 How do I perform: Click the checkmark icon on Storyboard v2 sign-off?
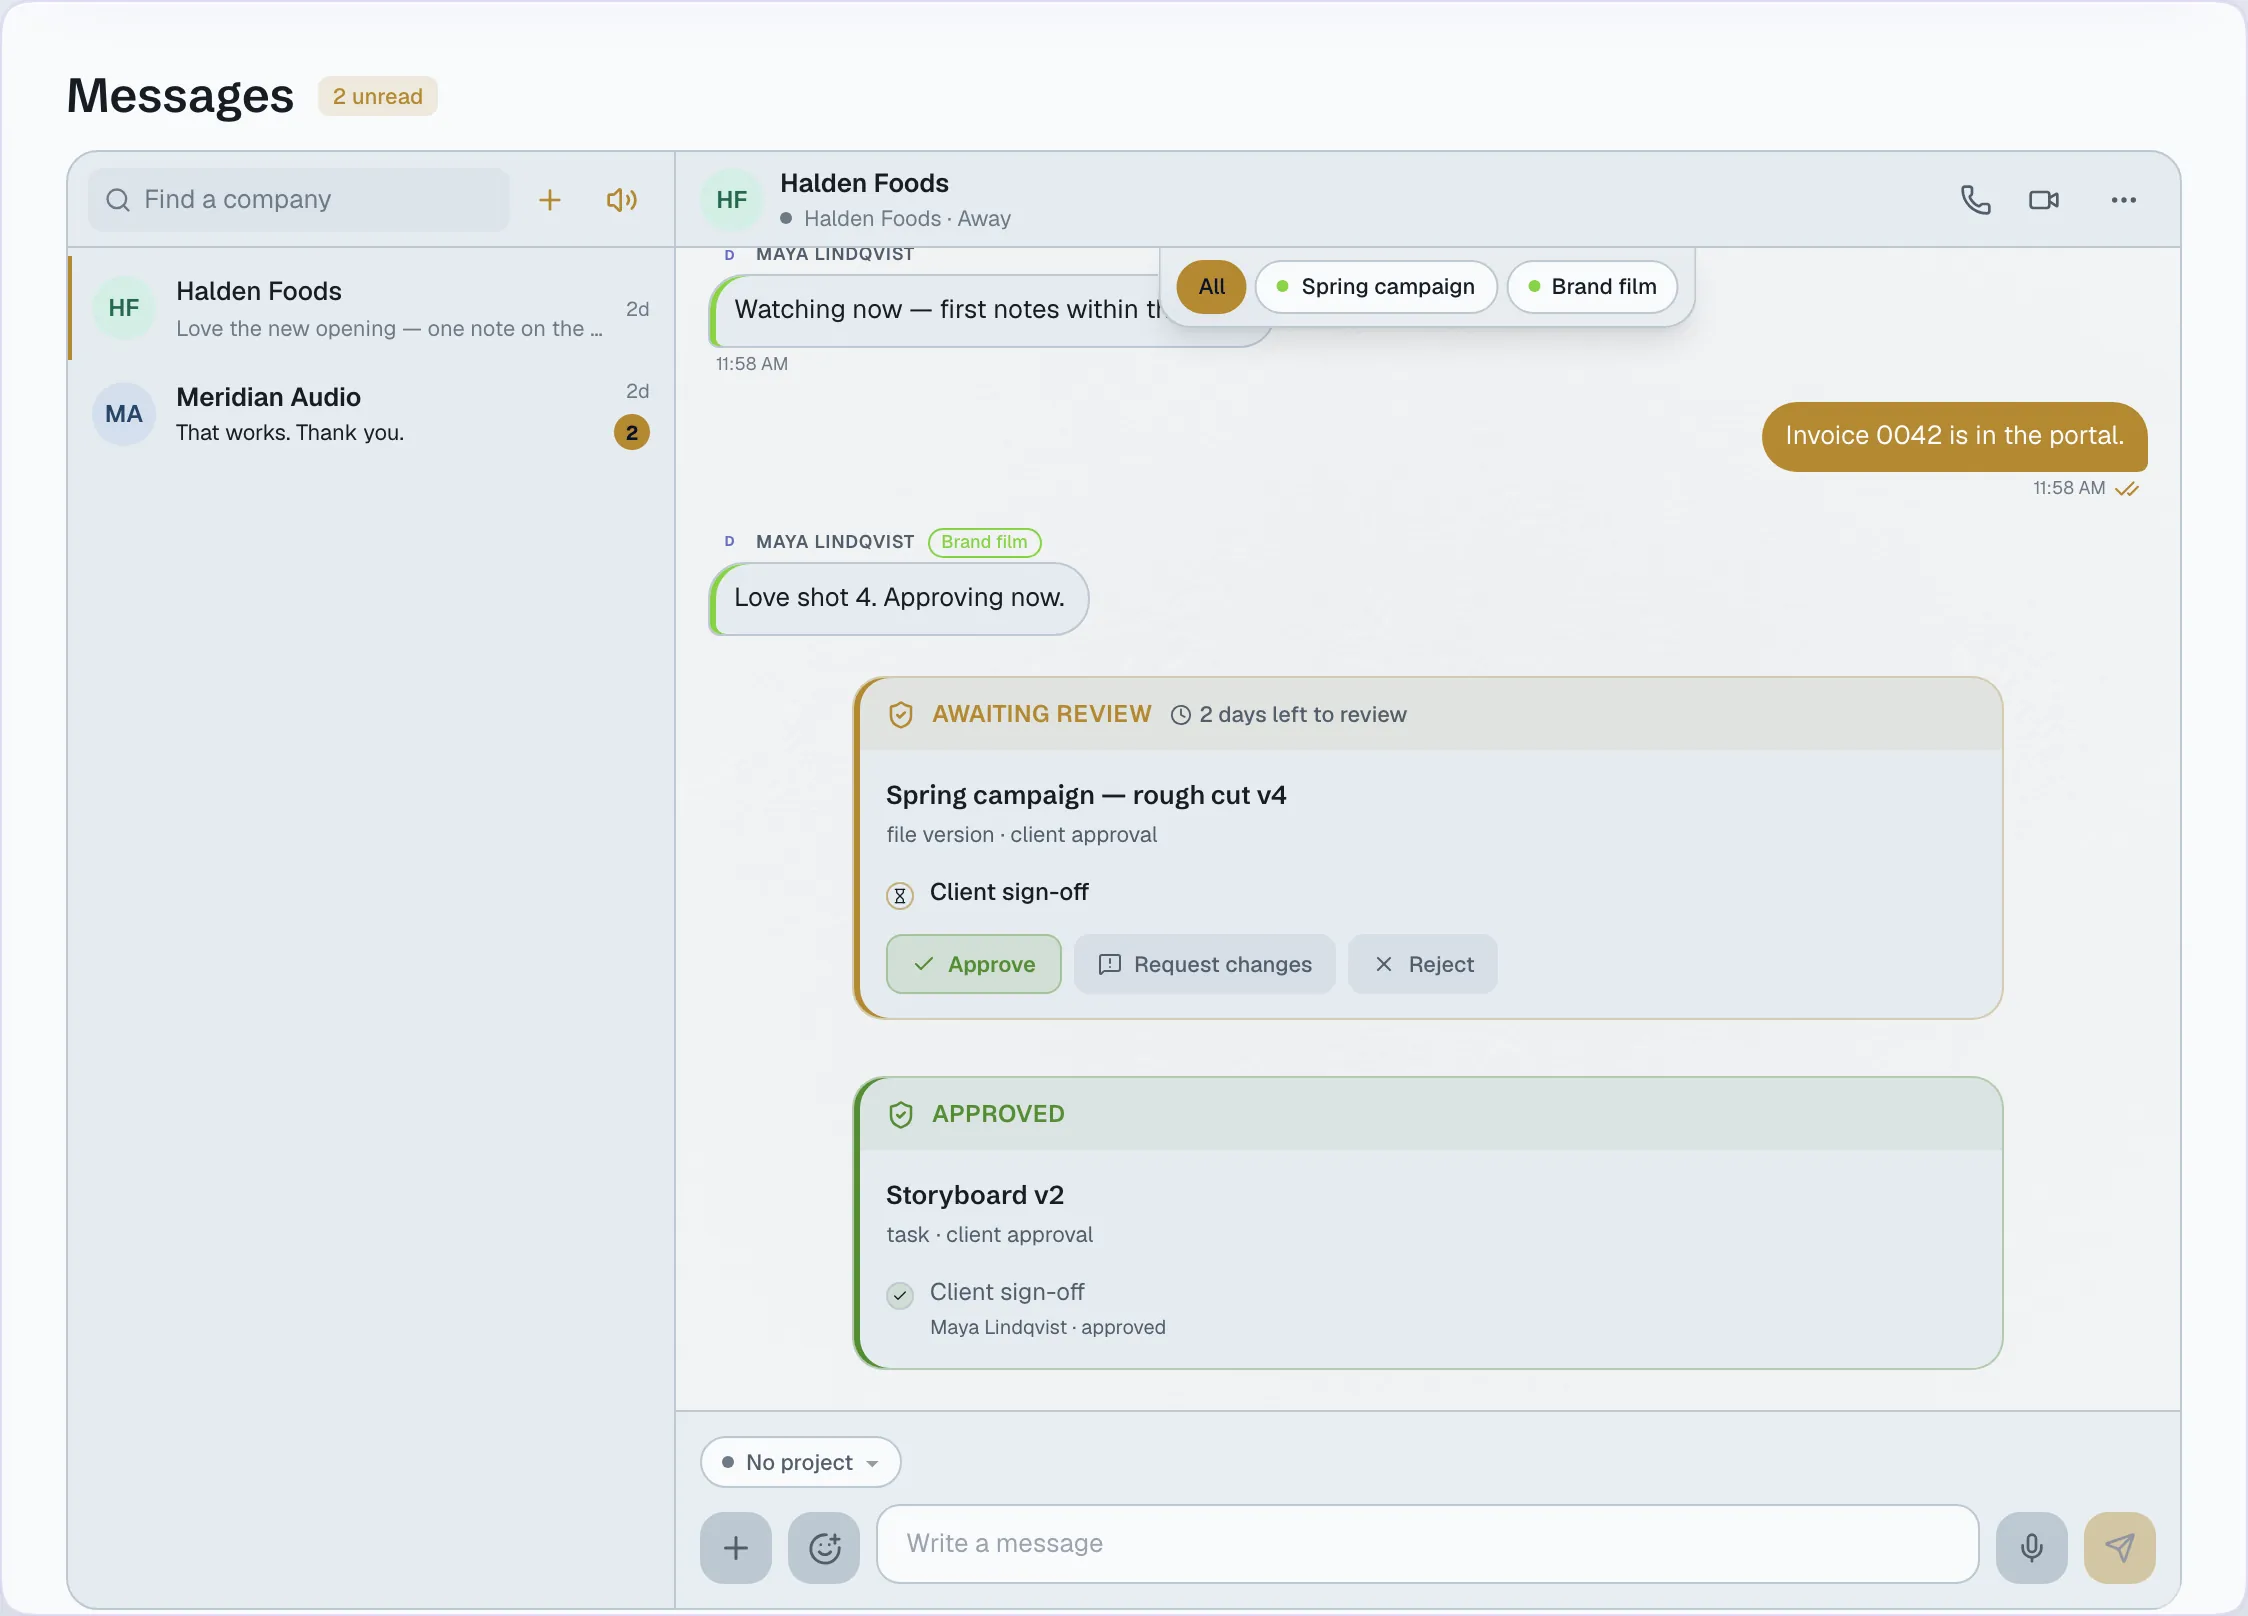900,1295
